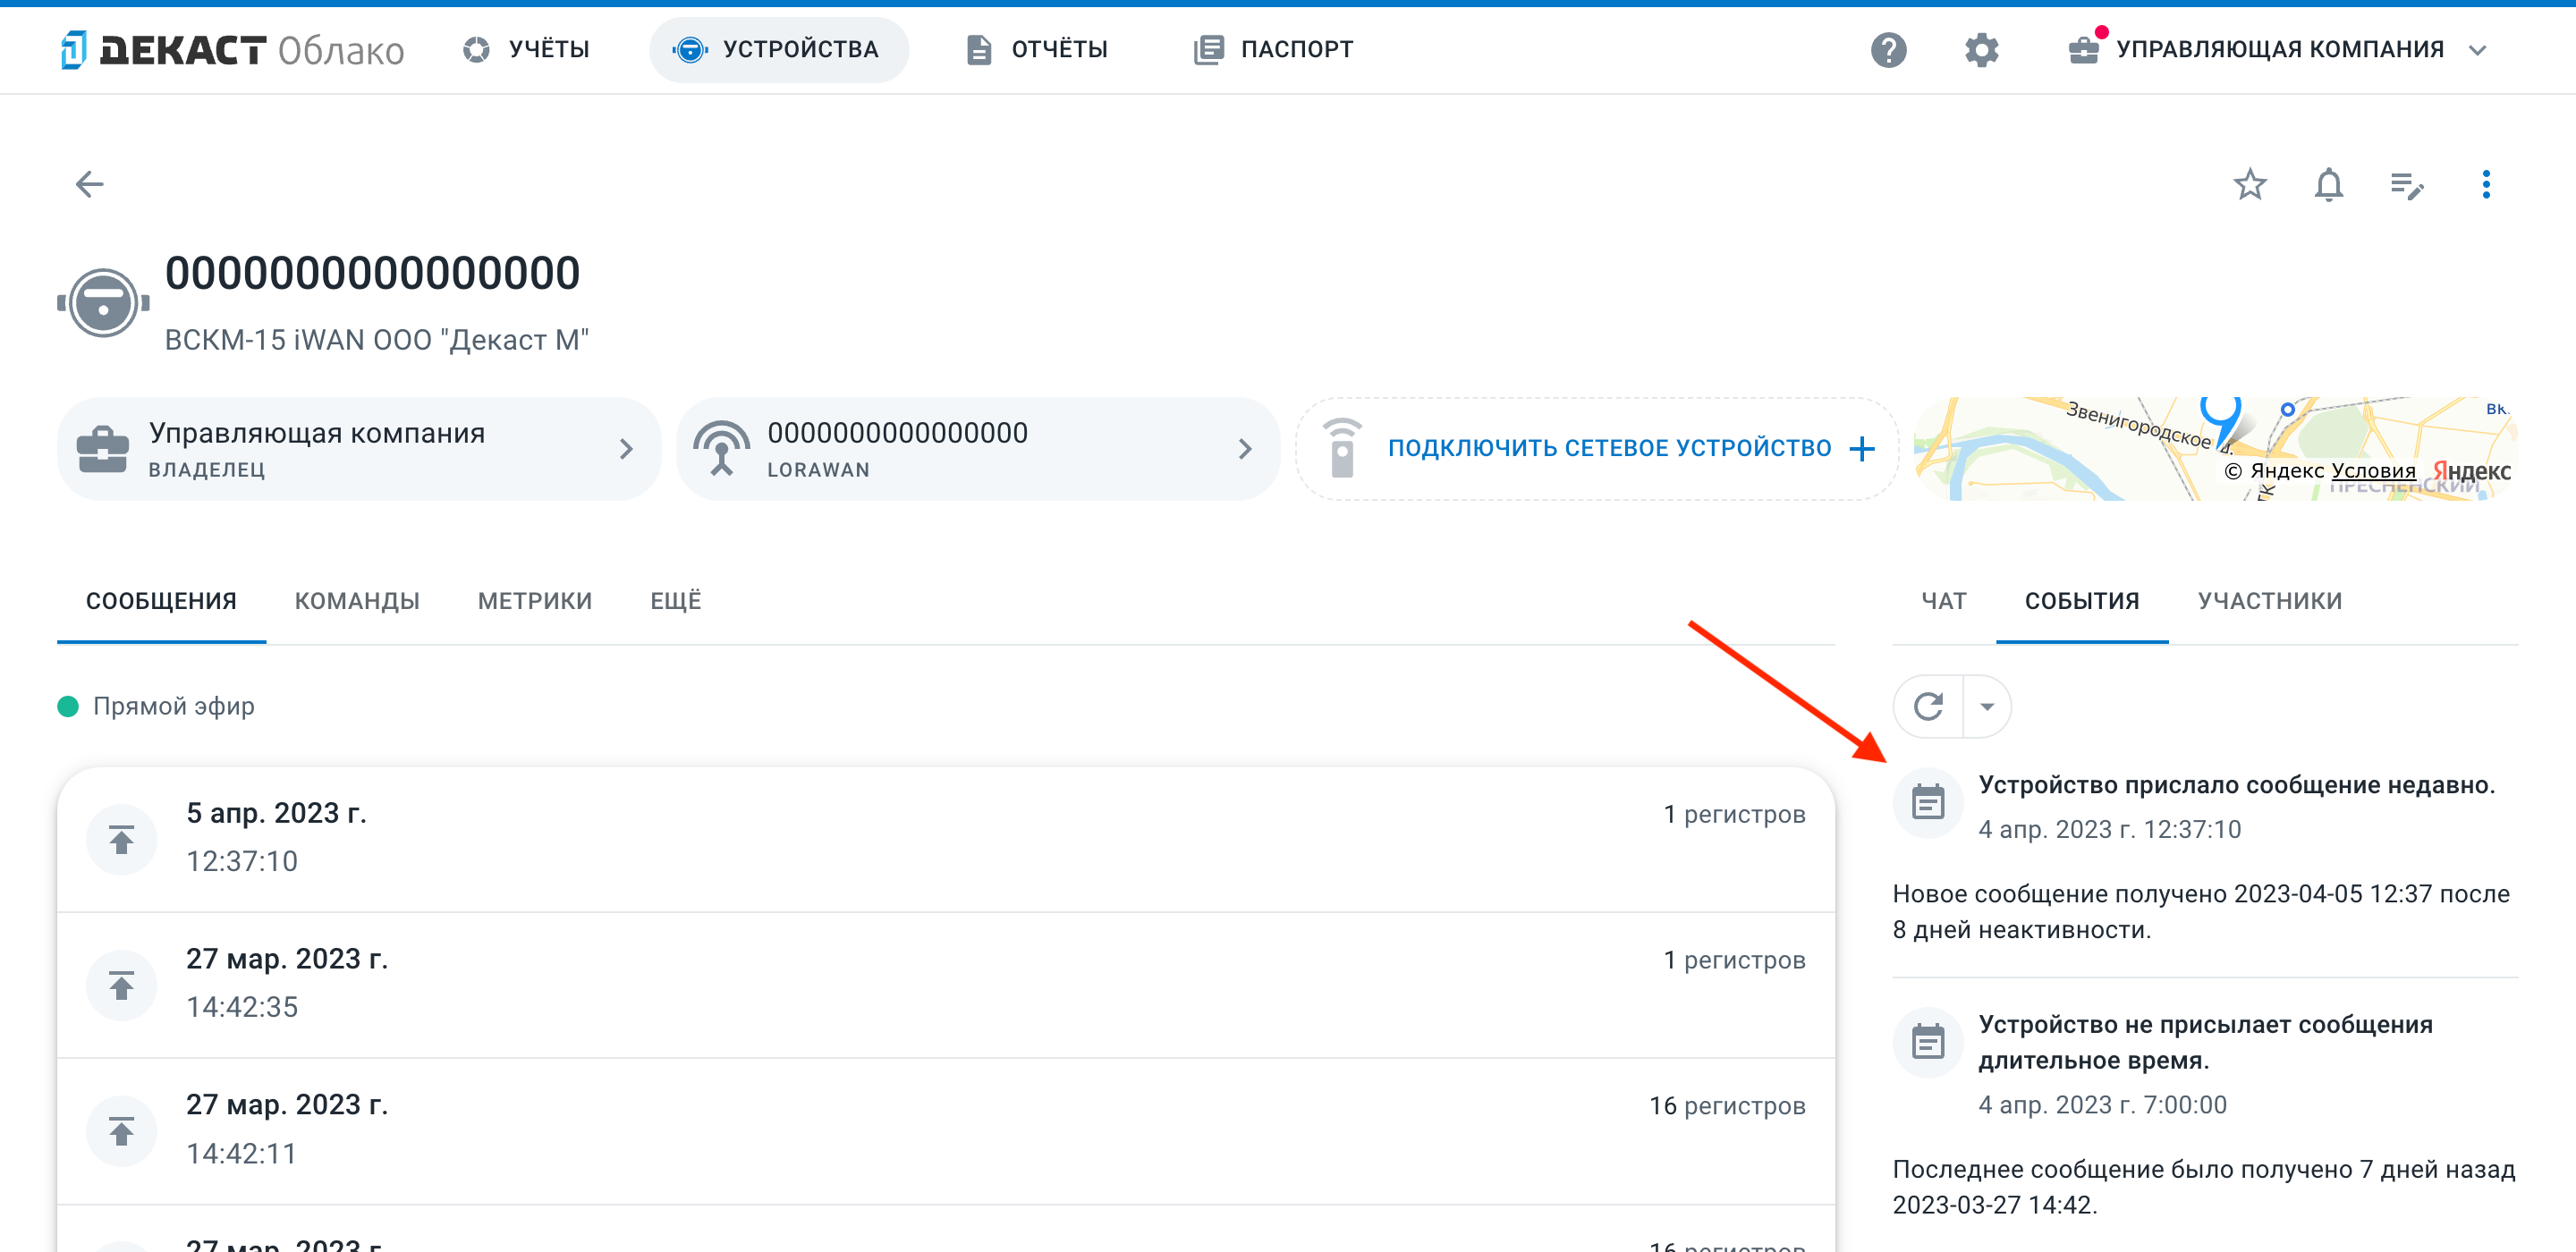Click the LoRaWAN antenna icon
The image size is (2576, 1252).
pyautogui.click(x=721, y=447)
